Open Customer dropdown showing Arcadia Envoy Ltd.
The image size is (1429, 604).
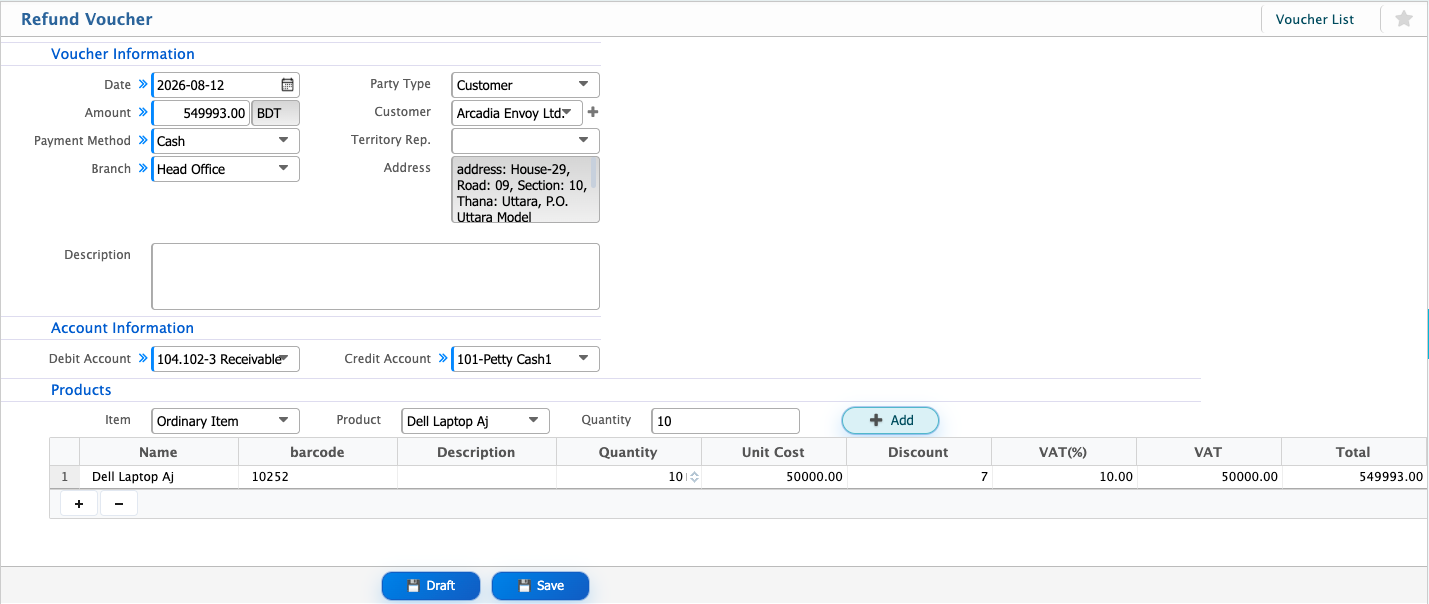pos(517,113)
